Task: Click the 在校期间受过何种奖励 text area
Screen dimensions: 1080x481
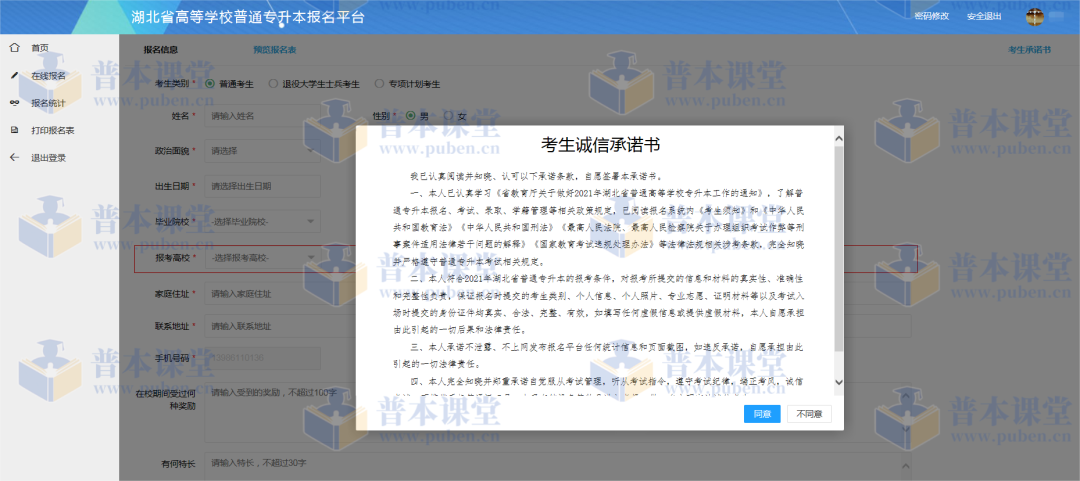Action: [x=560, y=413]
